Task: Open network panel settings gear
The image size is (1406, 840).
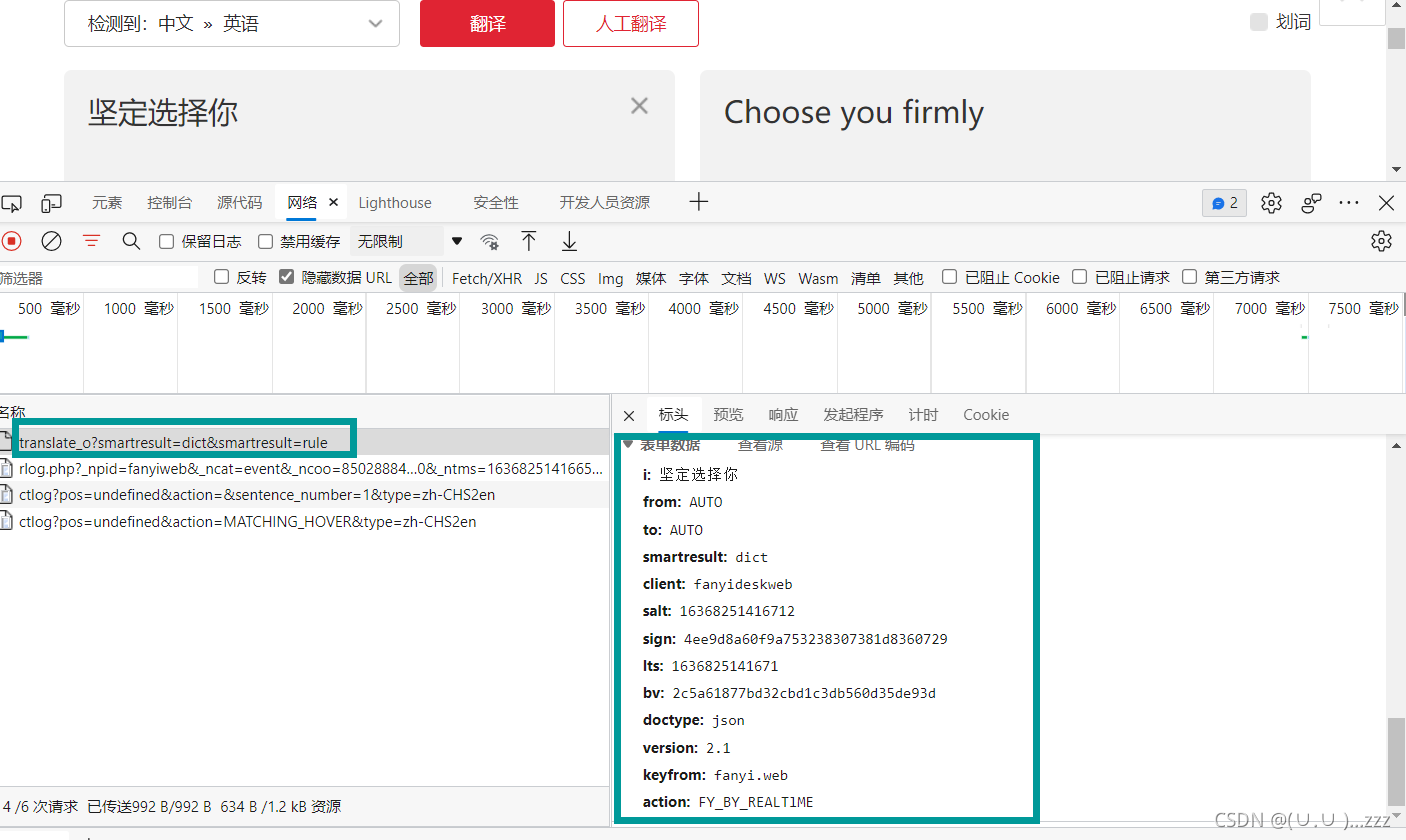Action: [1382, 241]
